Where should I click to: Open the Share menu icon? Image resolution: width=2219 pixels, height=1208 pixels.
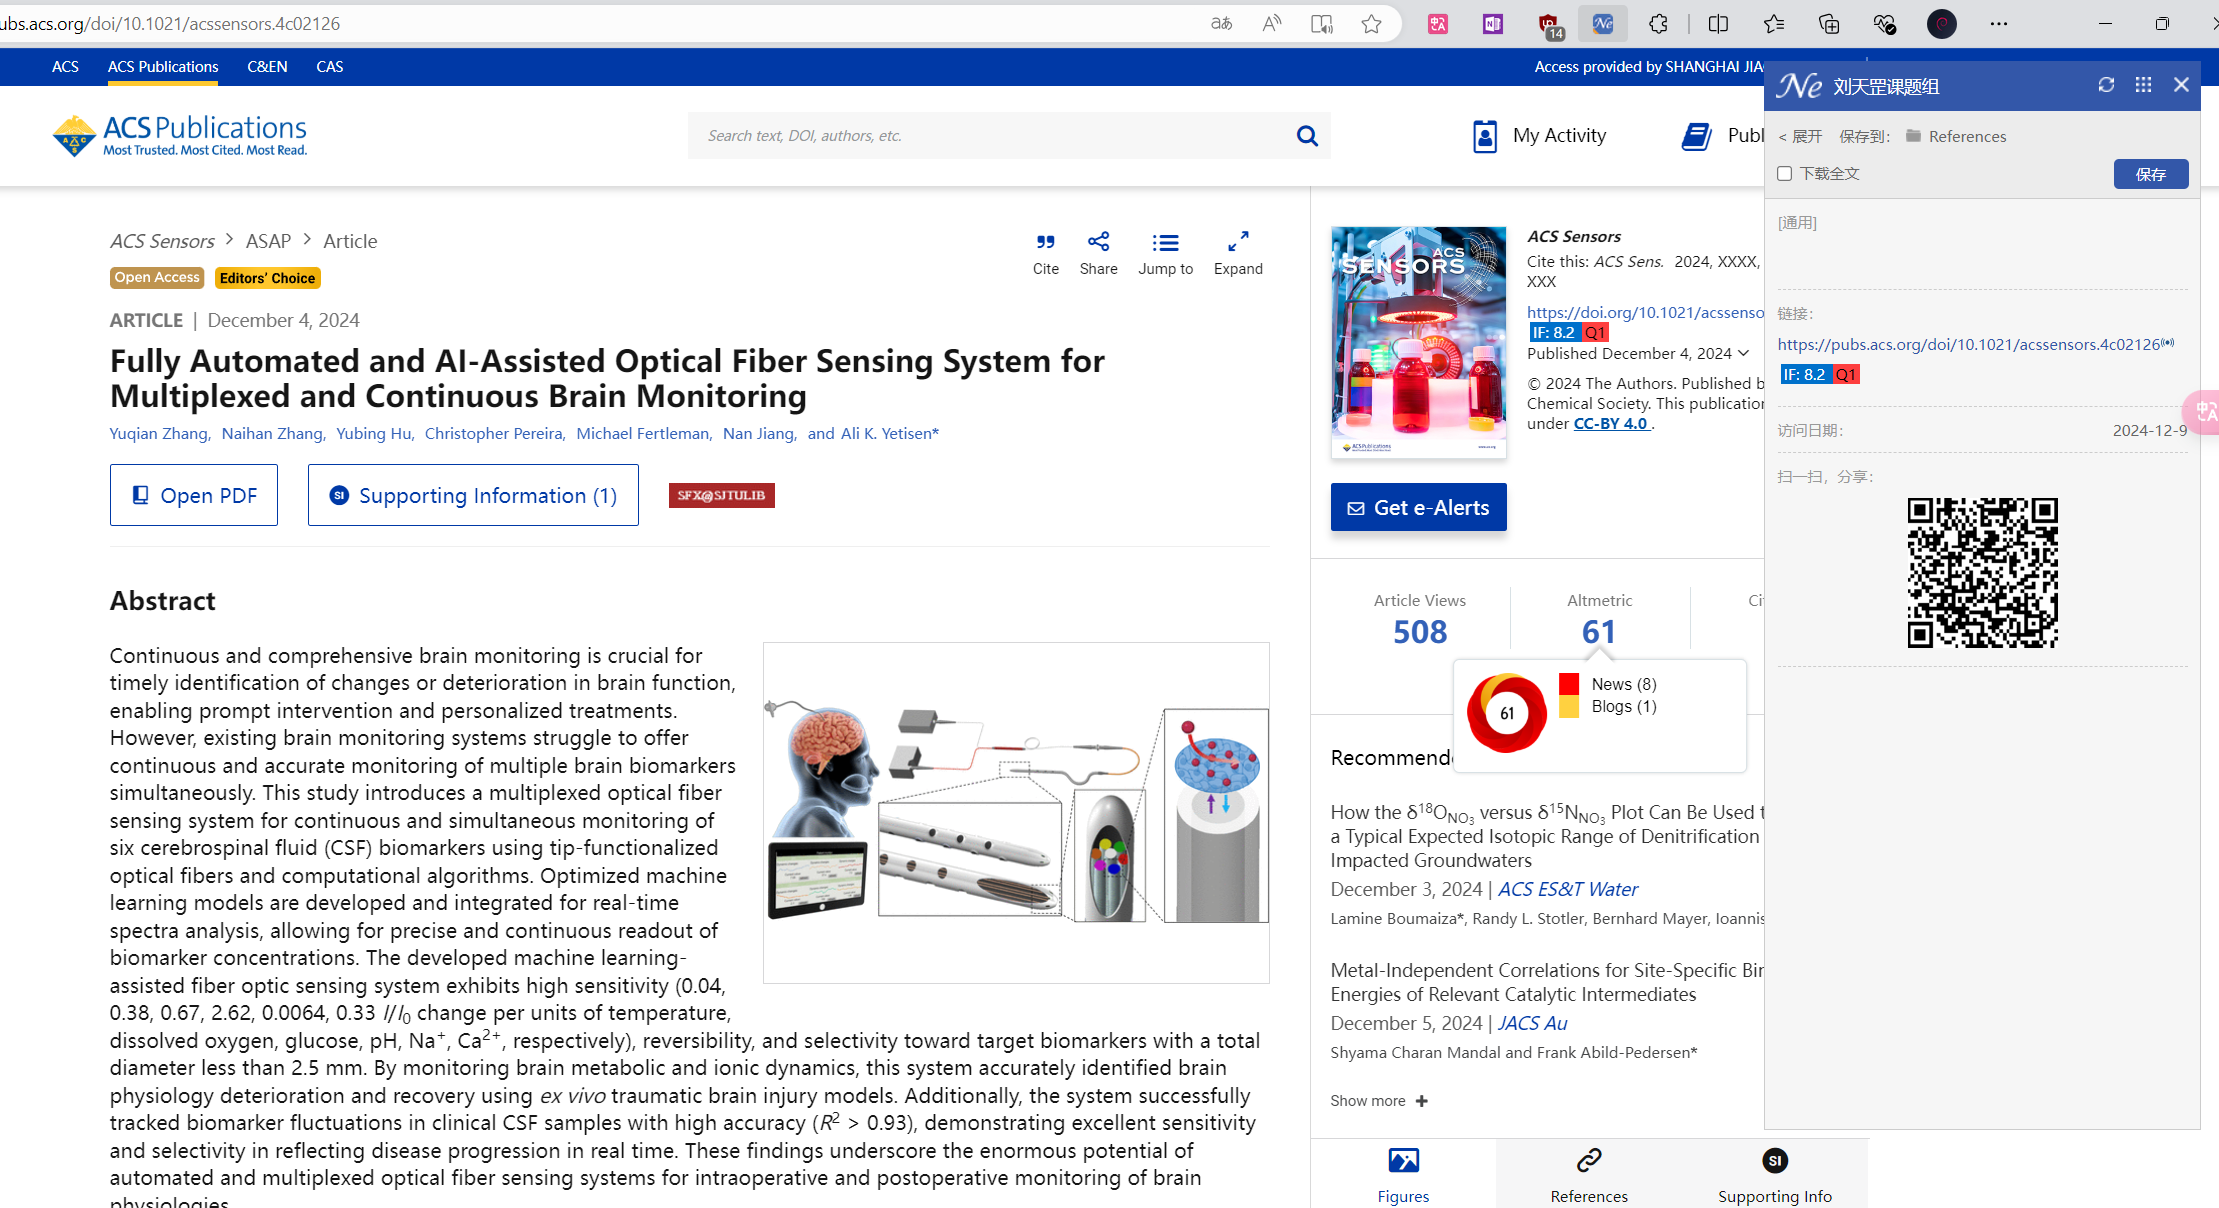pos(1098,242)
